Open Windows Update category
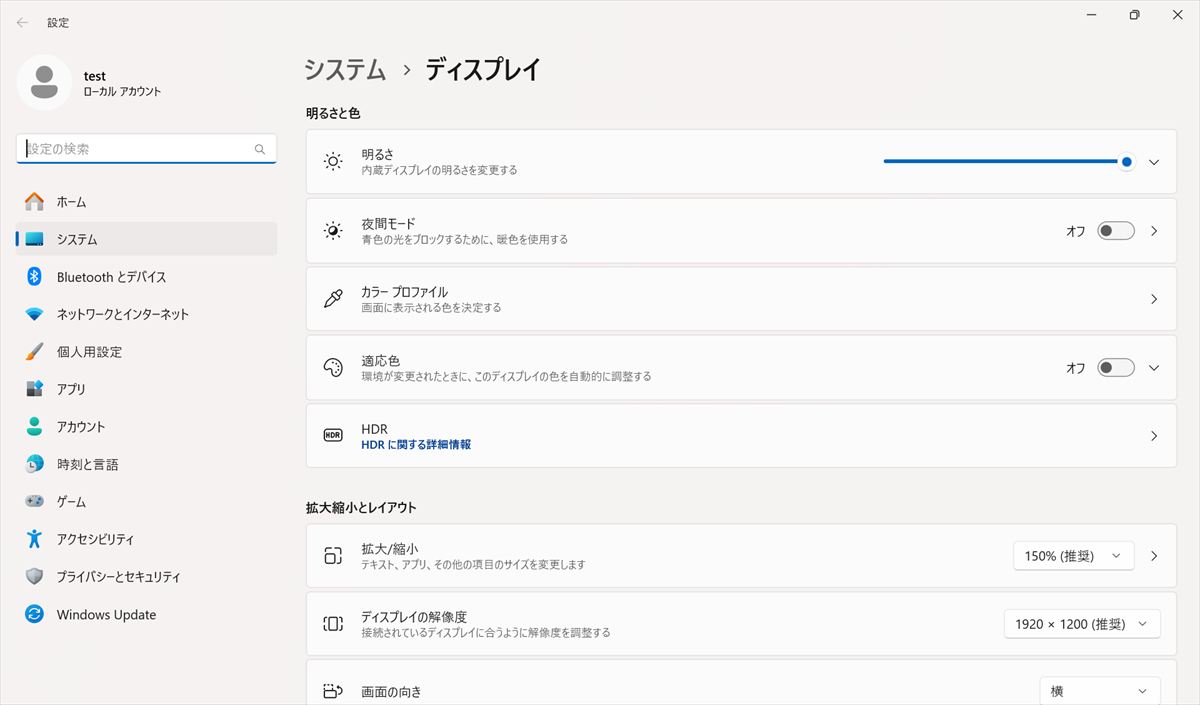The image size is (1200, 705). click(147, 614)
